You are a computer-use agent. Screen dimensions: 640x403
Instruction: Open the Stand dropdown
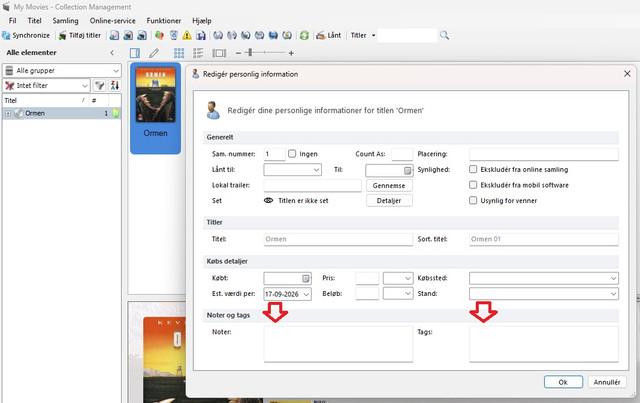tap(544, 294)
